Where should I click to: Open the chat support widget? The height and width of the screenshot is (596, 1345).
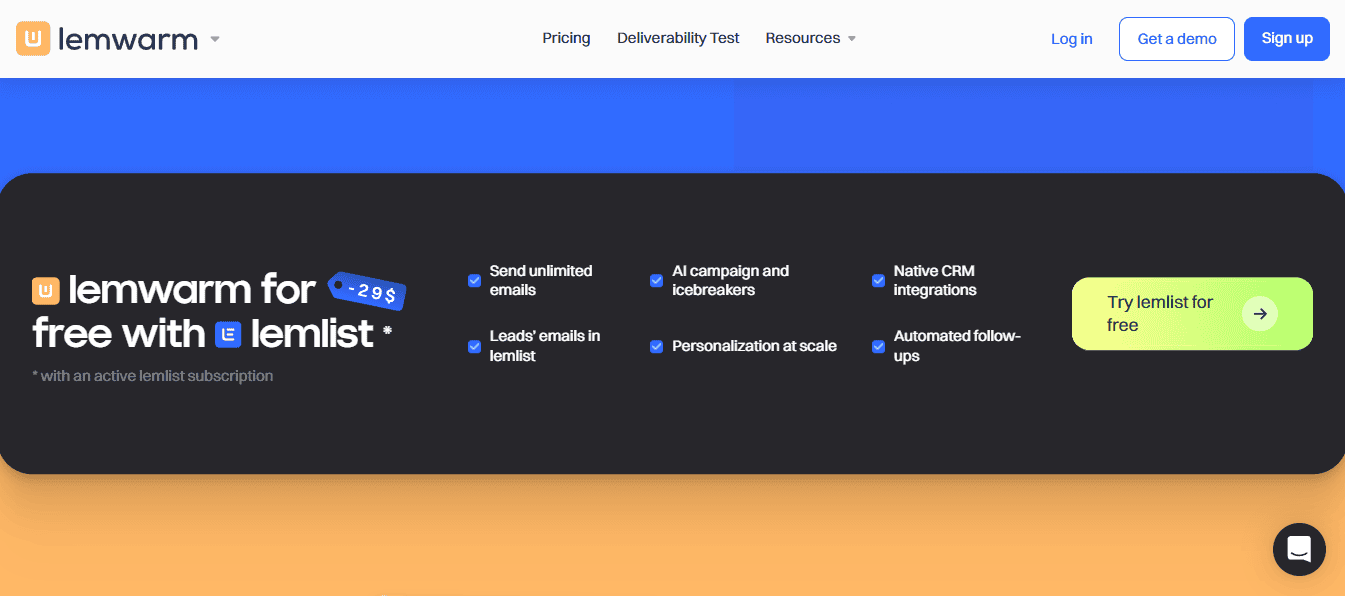click(1299, 549)
